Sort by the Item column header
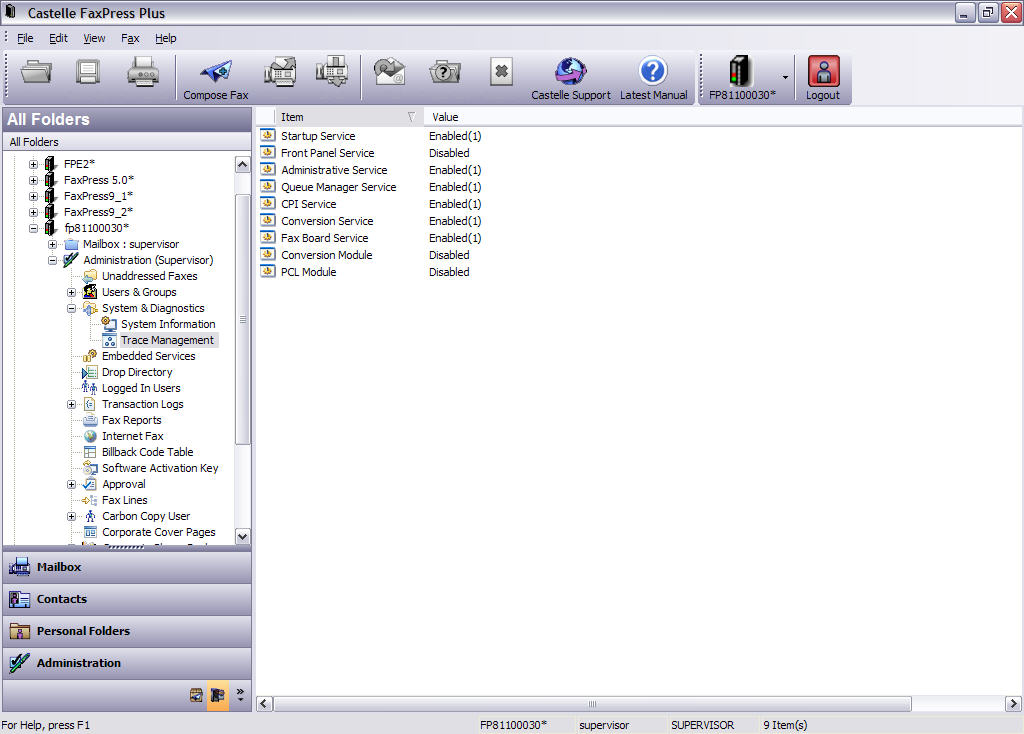 pyautogui.click(x=349, y=117)
